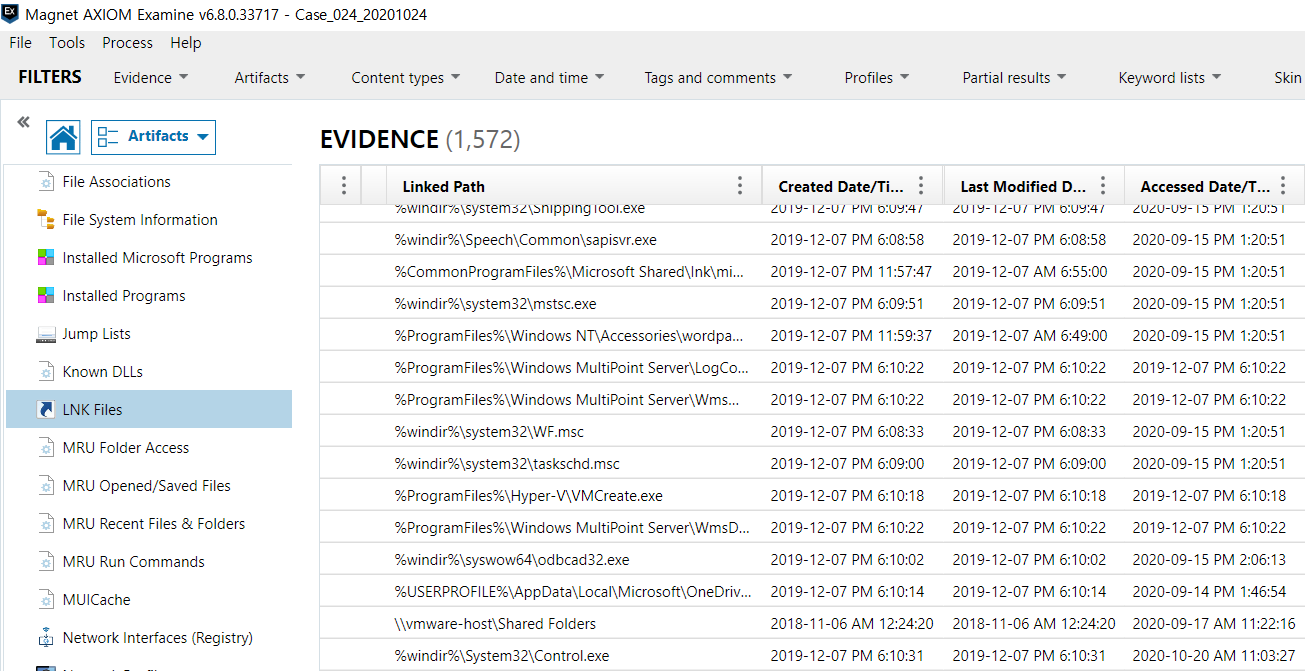
Task: Expand Tags and comments filter
Action: [x=718, y=78]
